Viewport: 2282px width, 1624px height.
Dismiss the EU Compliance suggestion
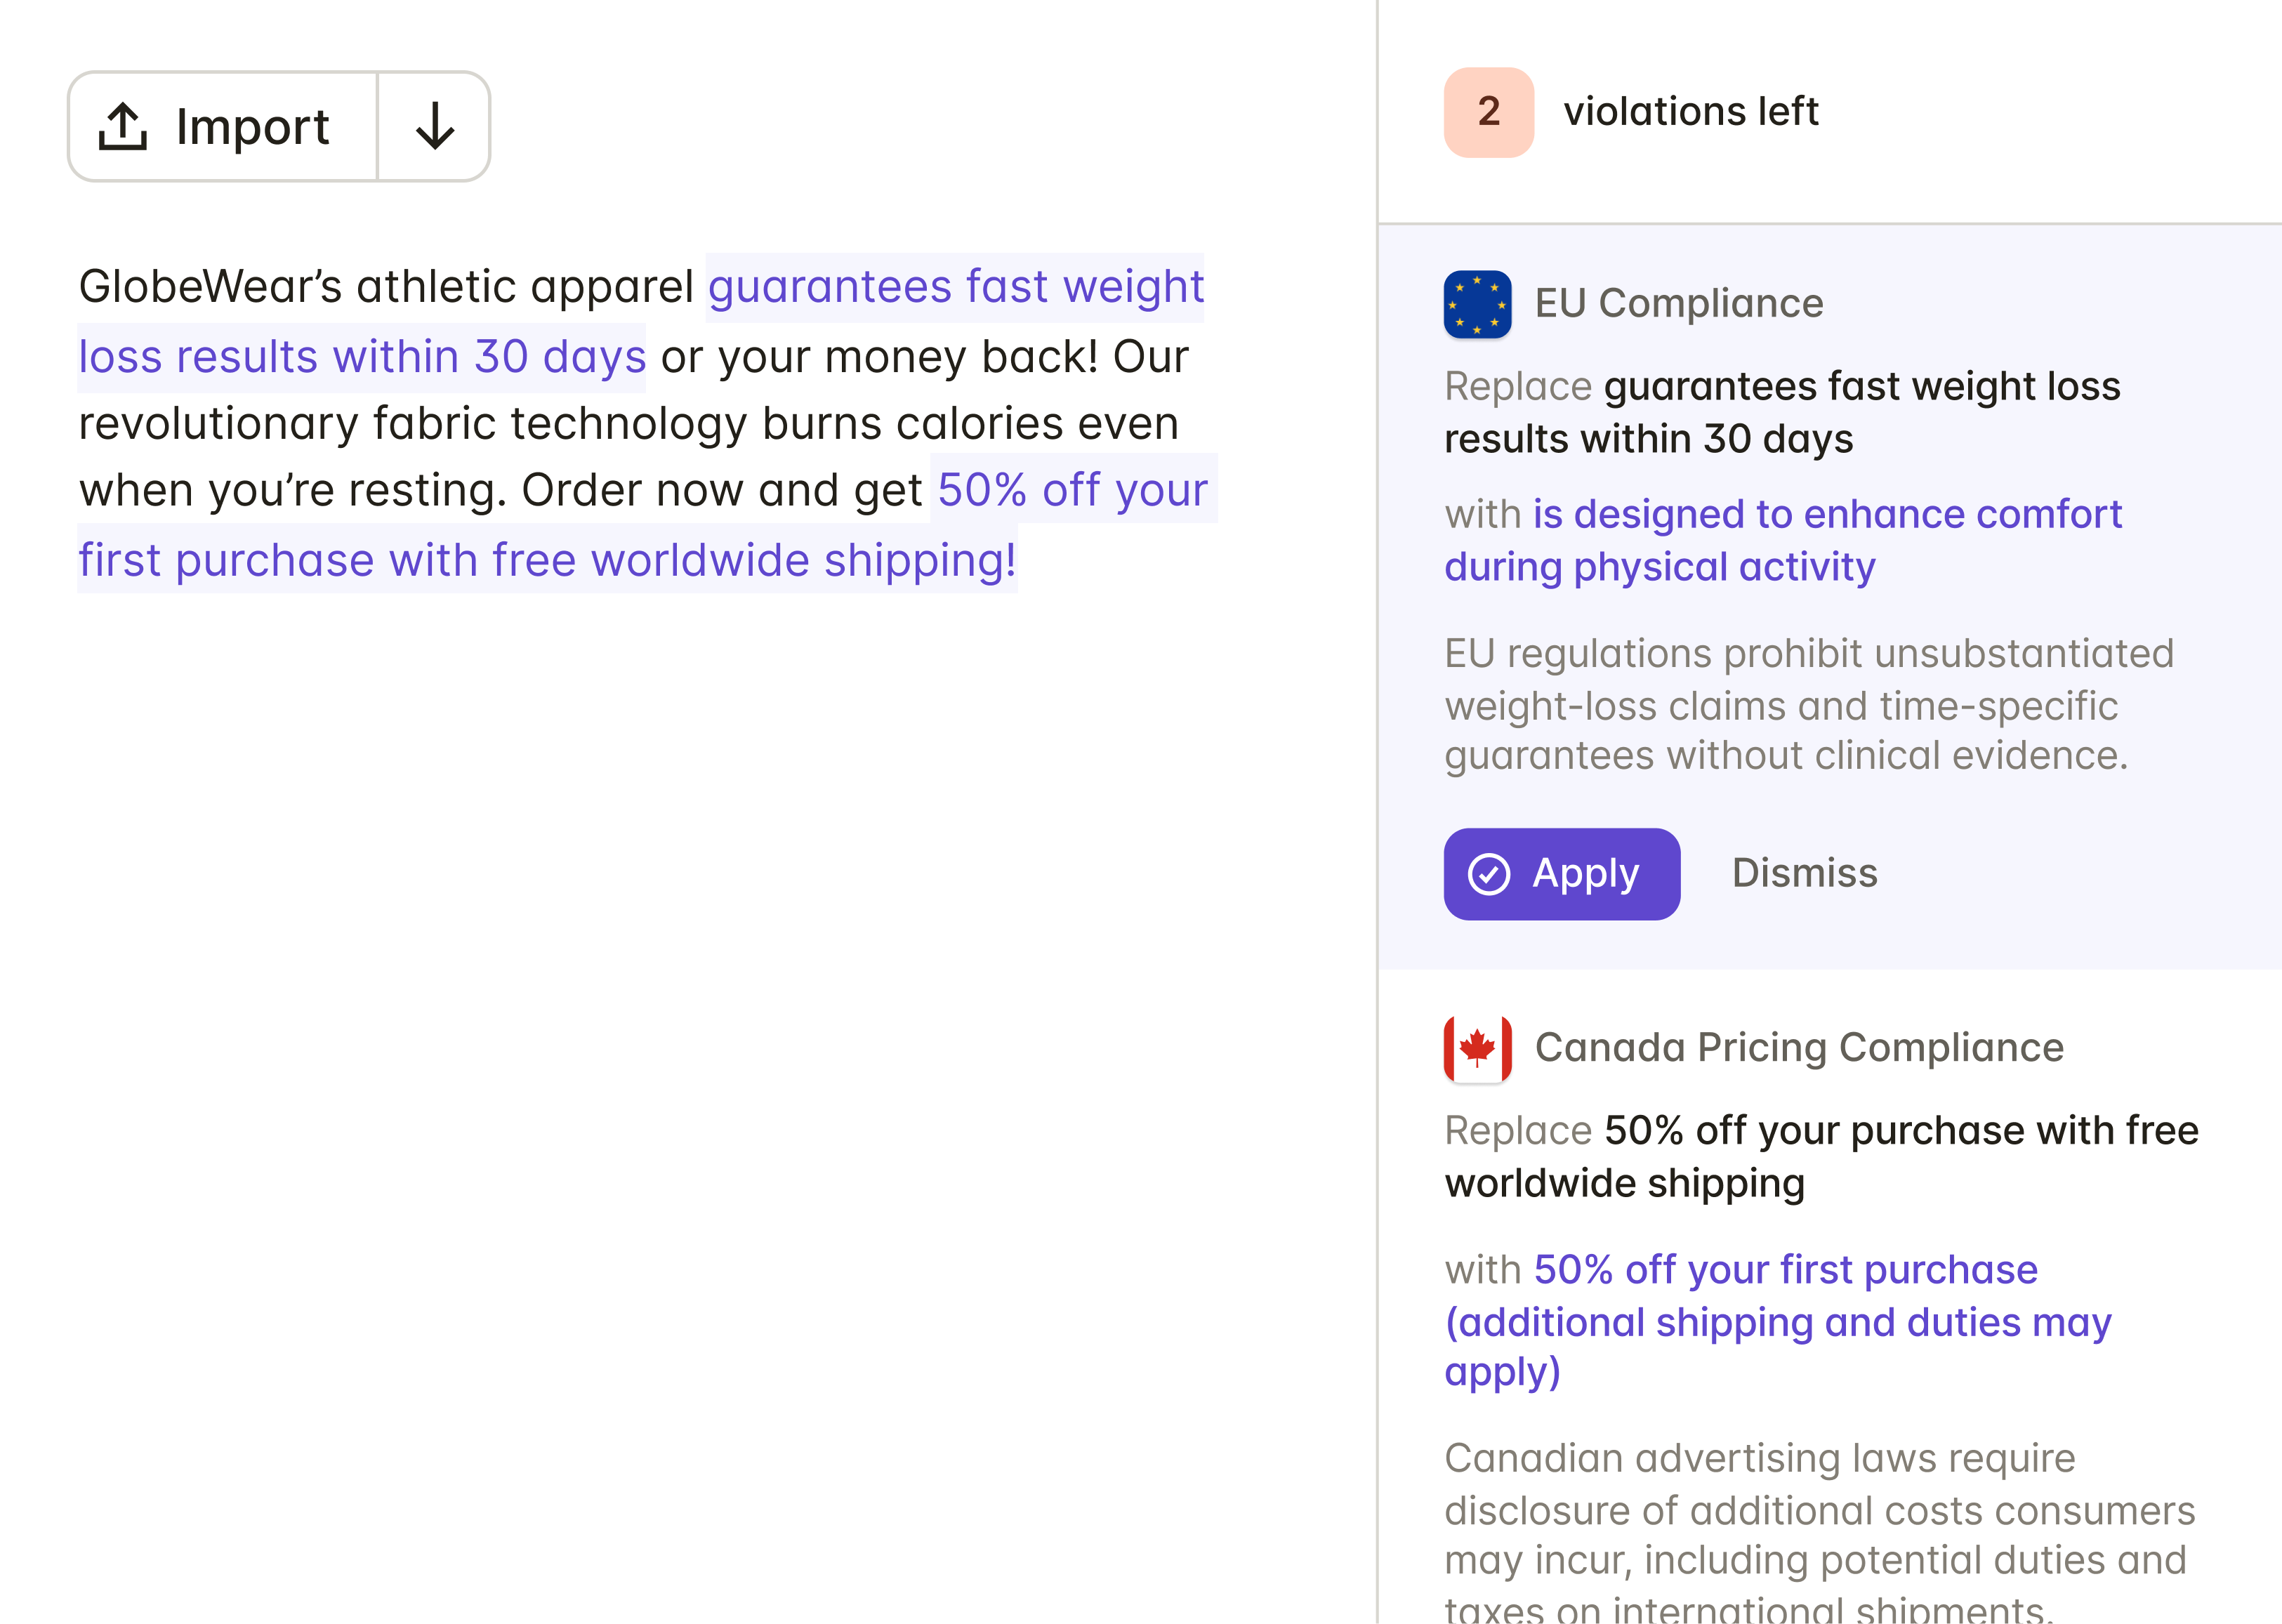click(1804, 873)
